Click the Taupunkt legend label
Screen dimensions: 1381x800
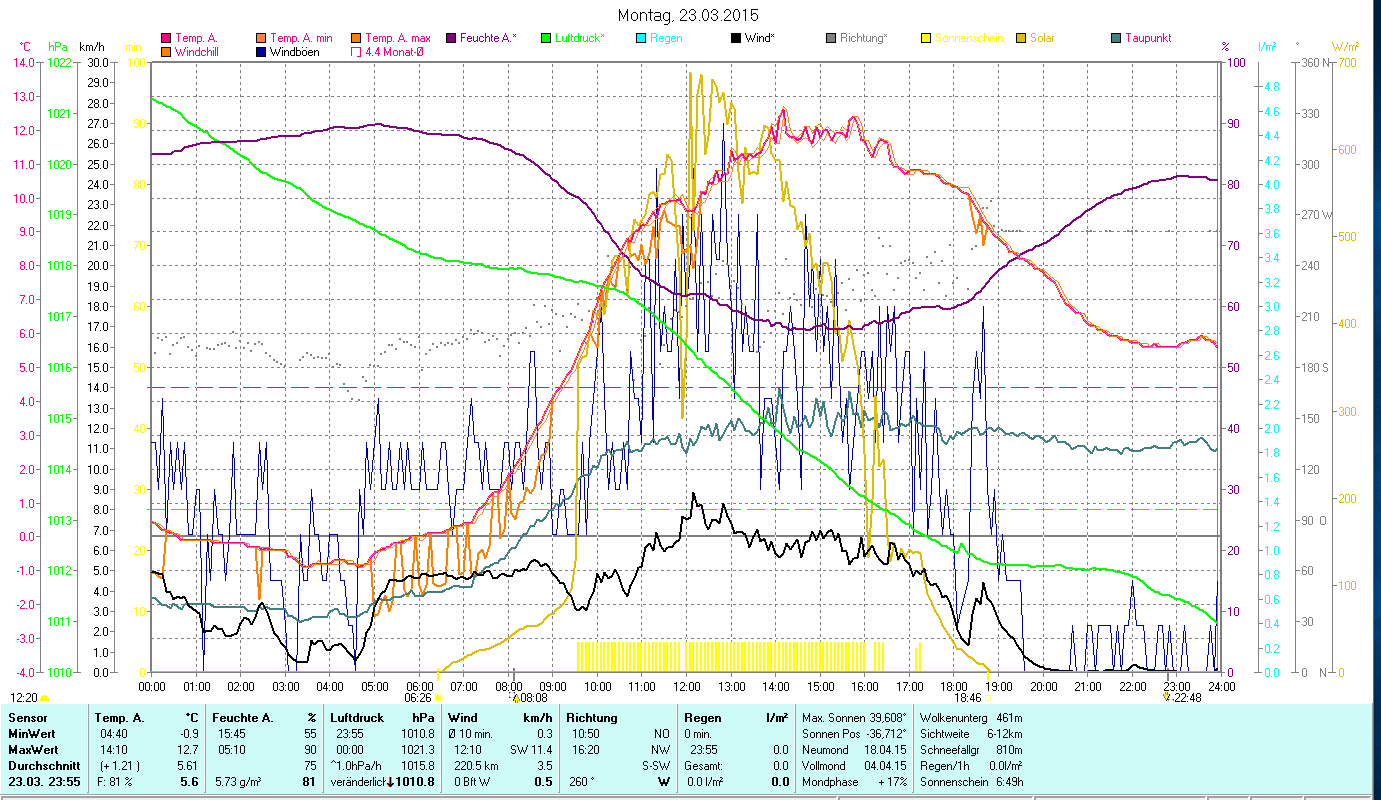tap(1148, 38)
